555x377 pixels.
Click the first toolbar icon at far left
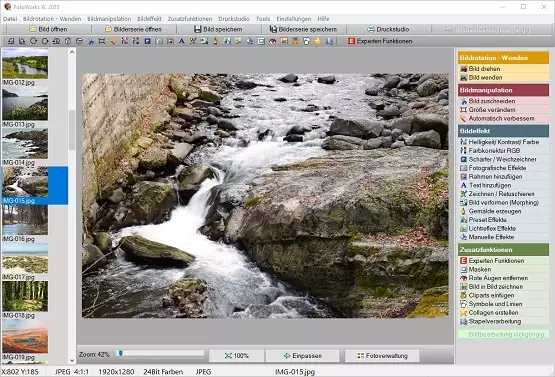(11, 41)
